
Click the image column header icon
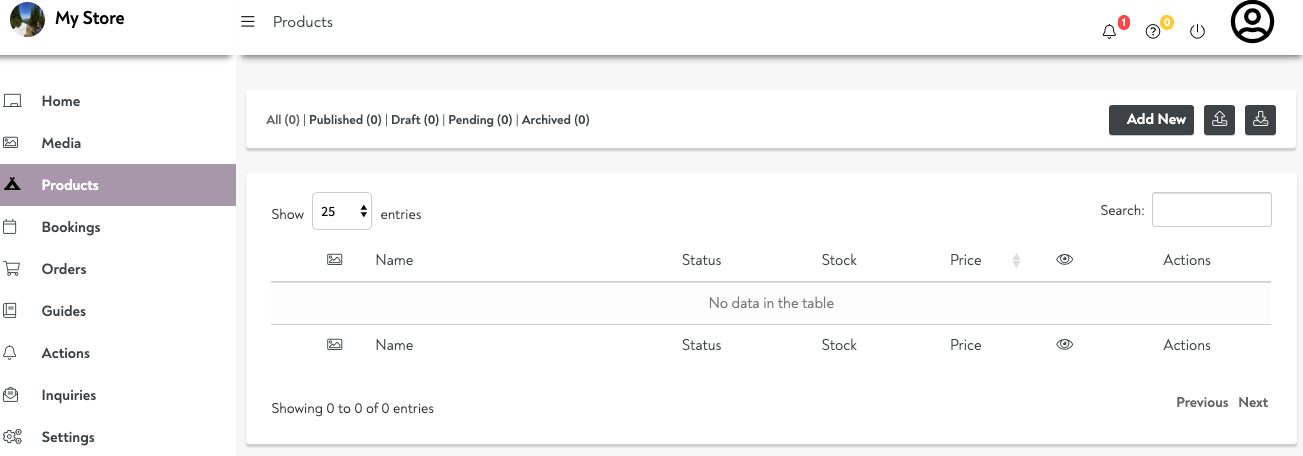335,259
